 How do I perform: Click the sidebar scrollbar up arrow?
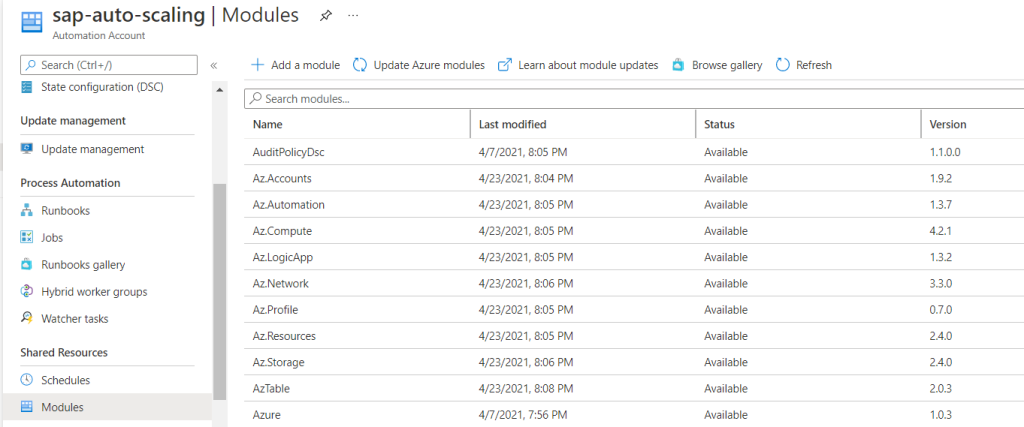tap(219, 89)
